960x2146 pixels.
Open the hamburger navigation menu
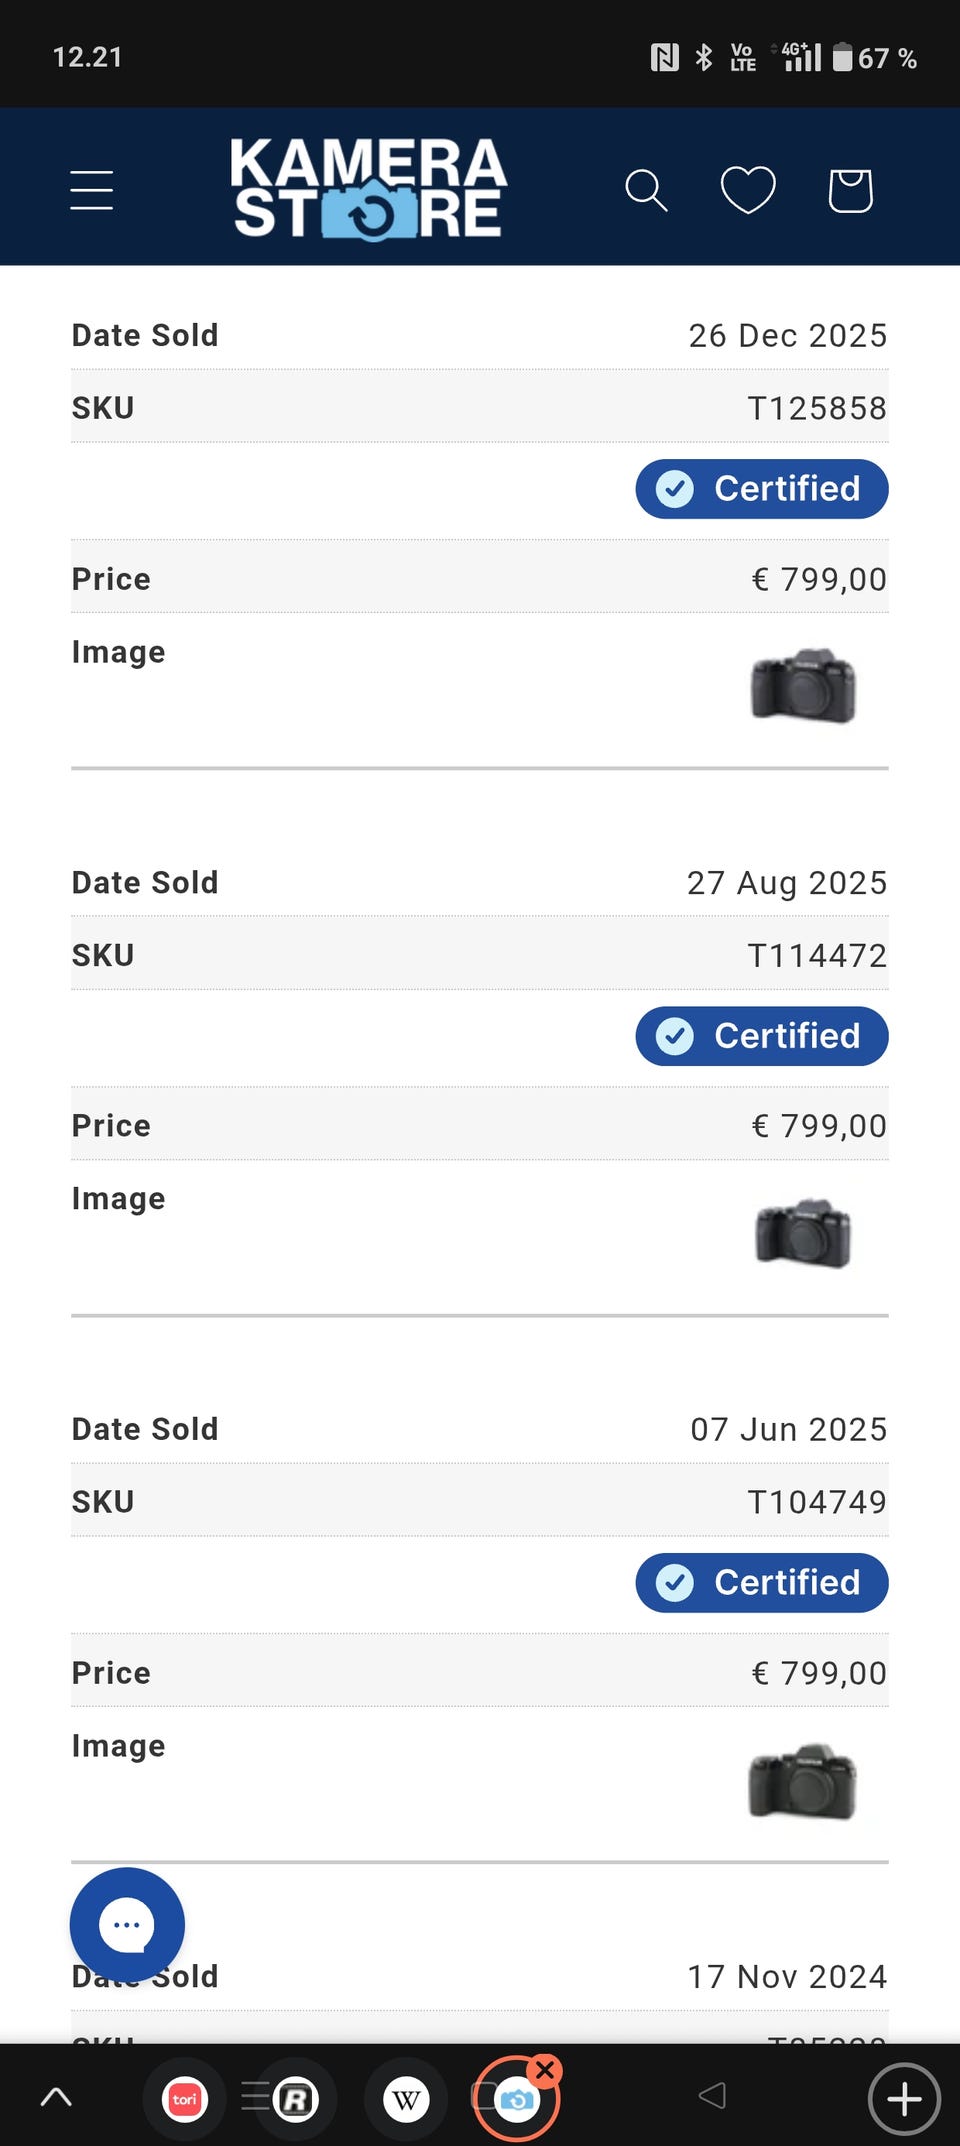pos(91,190)
